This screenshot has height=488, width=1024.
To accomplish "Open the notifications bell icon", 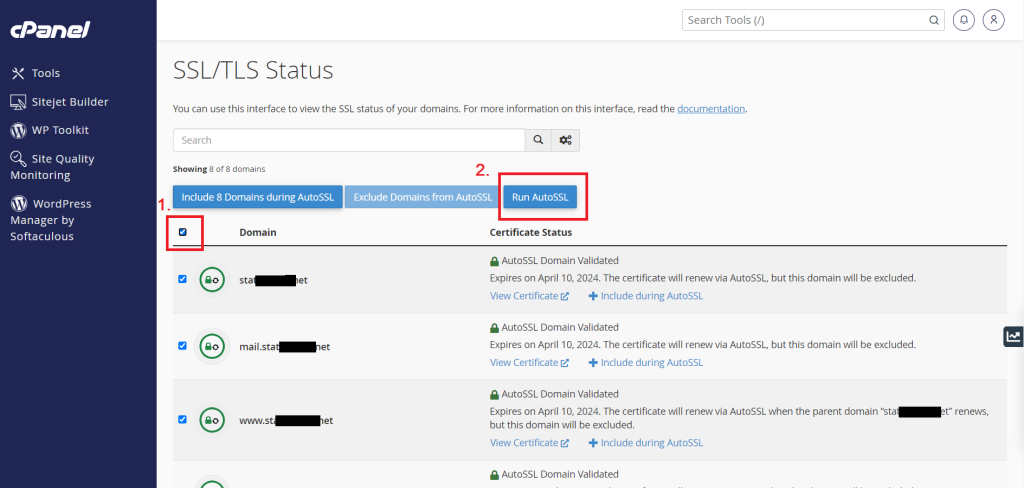I will coord(963,20).
